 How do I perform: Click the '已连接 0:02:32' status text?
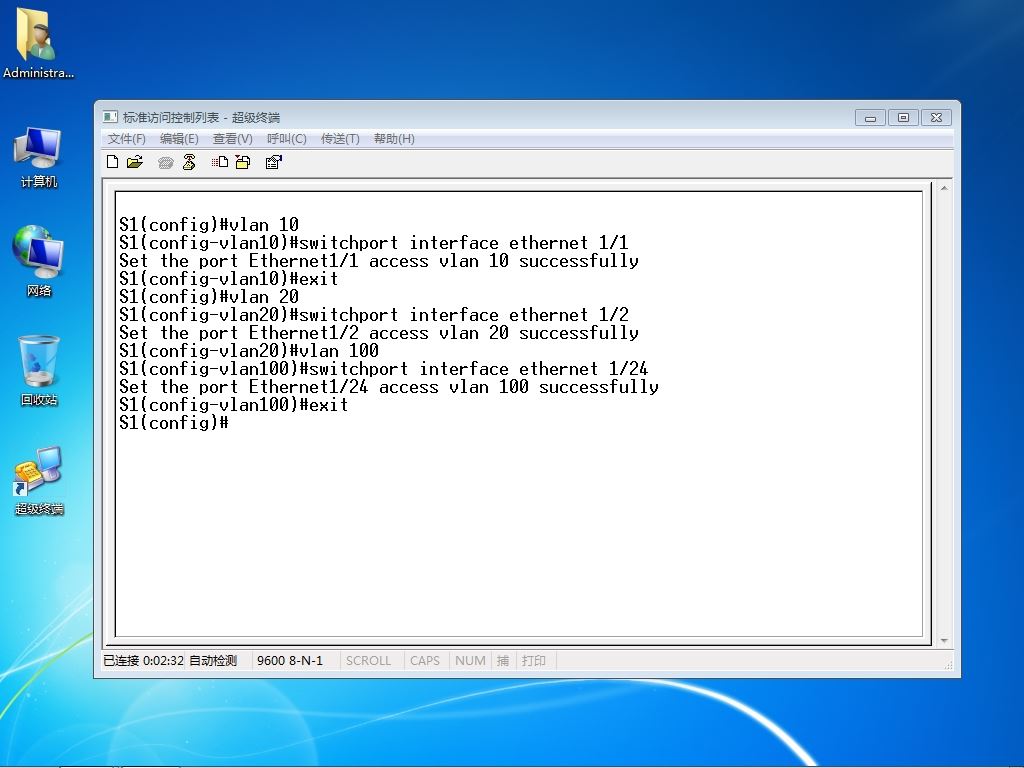(144, 660)
